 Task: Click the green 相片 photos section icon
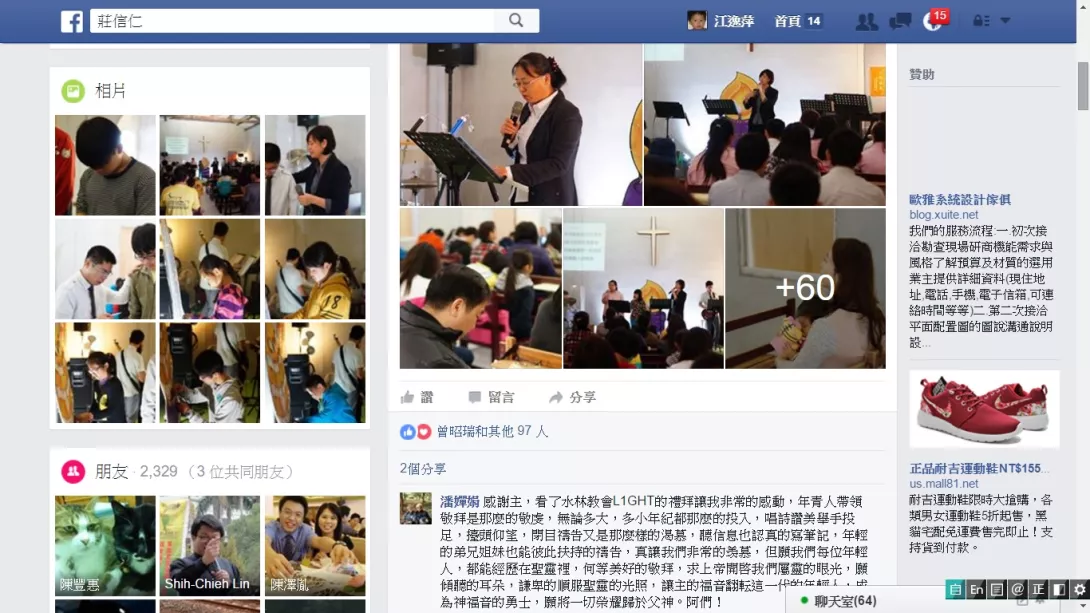[73, 90]
